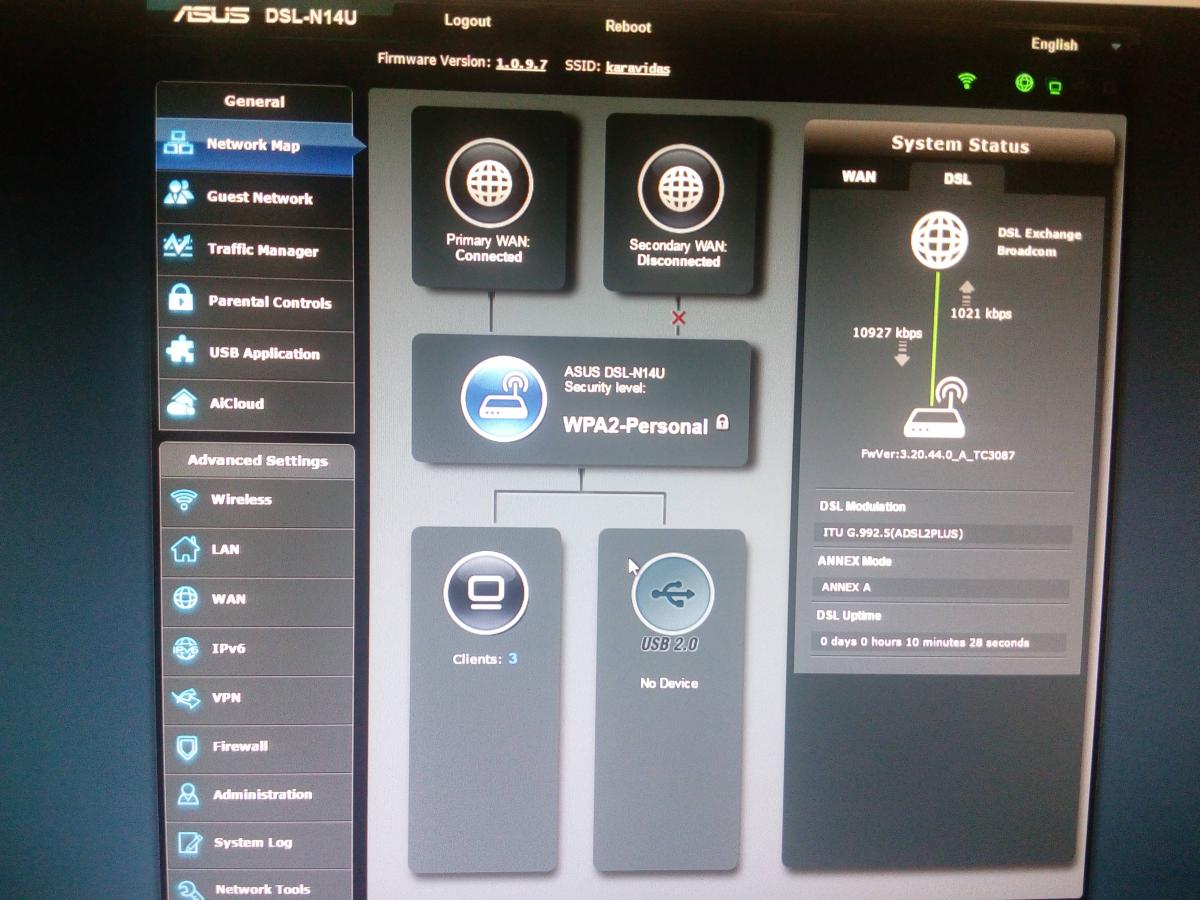Click the Traffic Manager graph icon
The height and width of the screenshot is (900, 1200).
[179, 246]
